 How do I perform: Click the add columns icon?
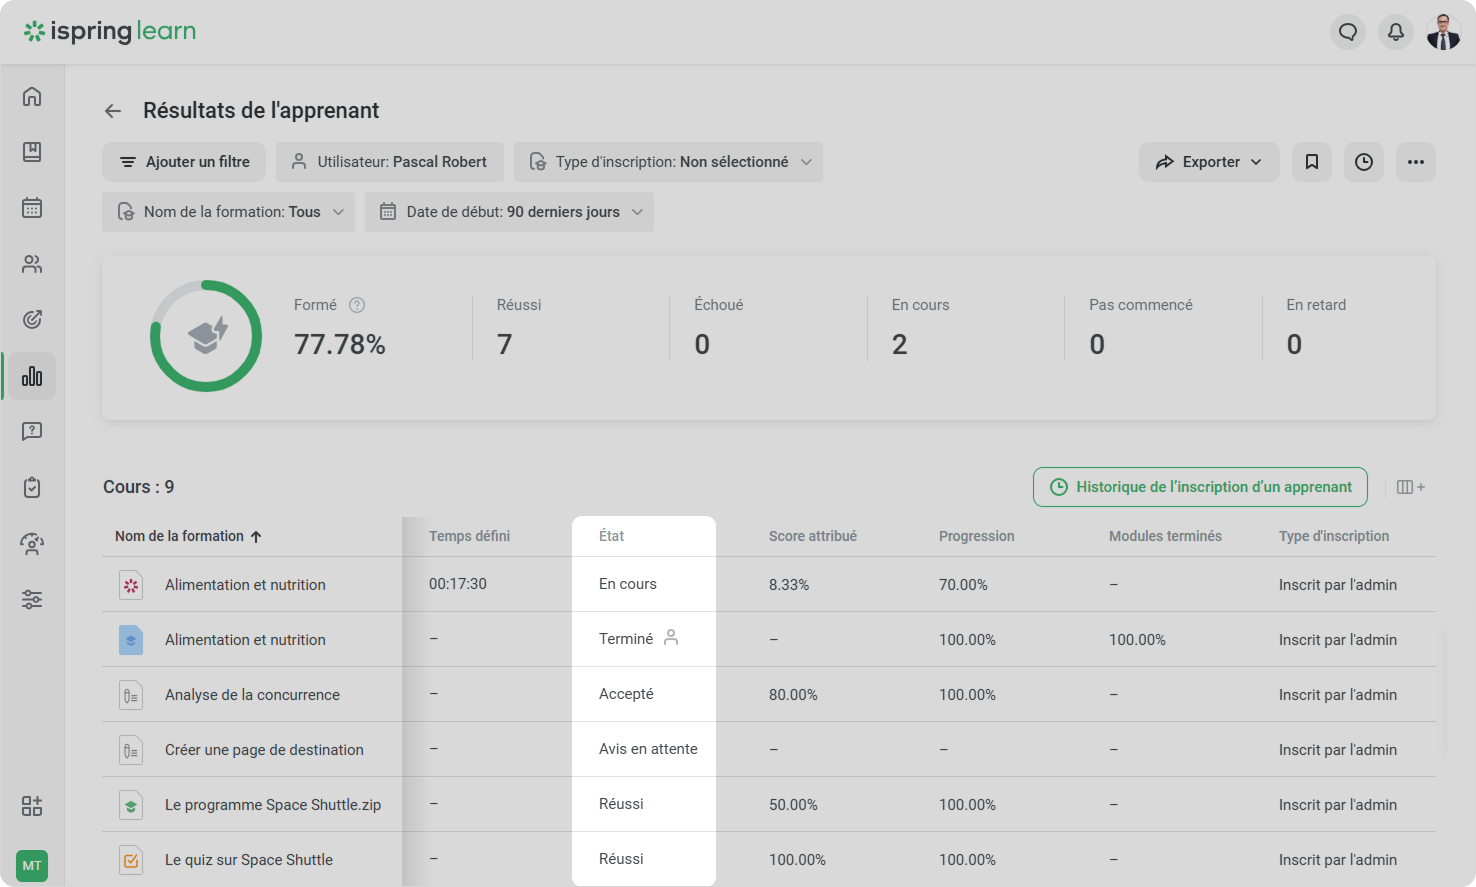click(1410, 487)
